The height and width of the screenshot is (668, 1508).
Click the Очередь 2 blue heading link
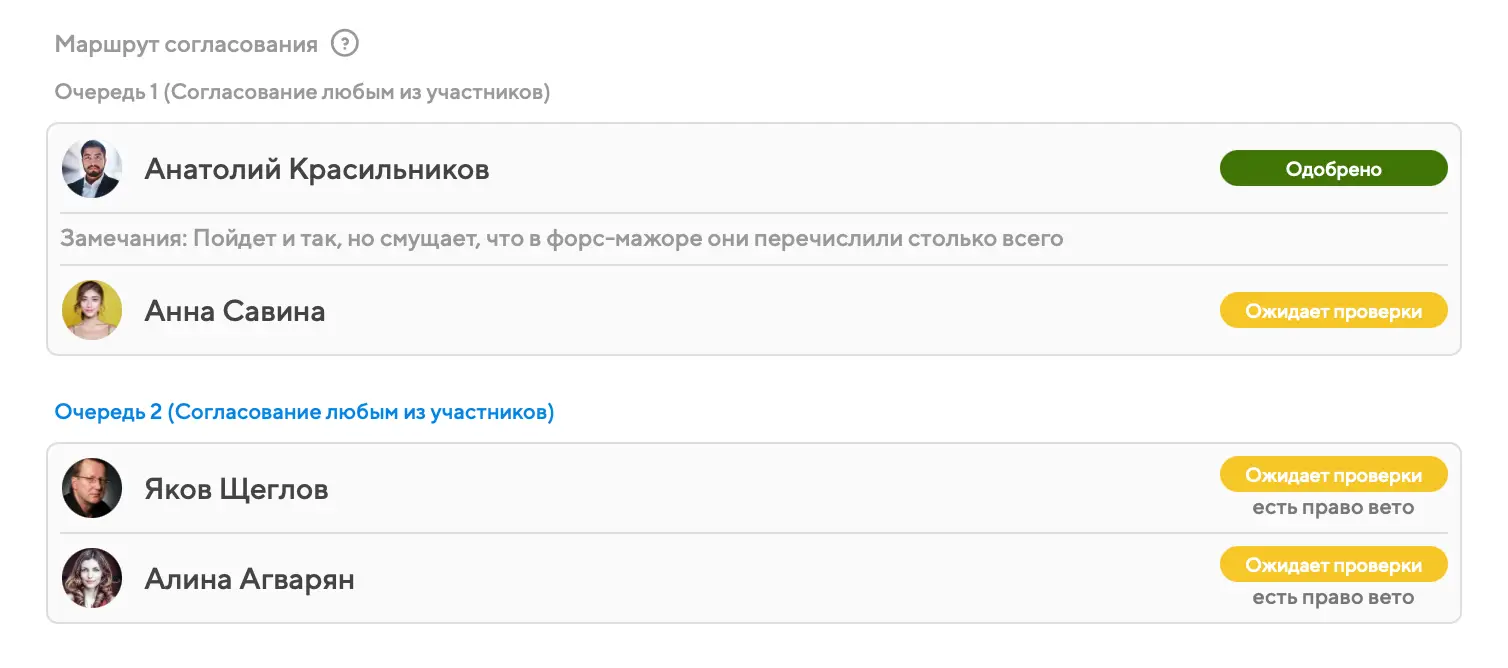pos(304,412)
